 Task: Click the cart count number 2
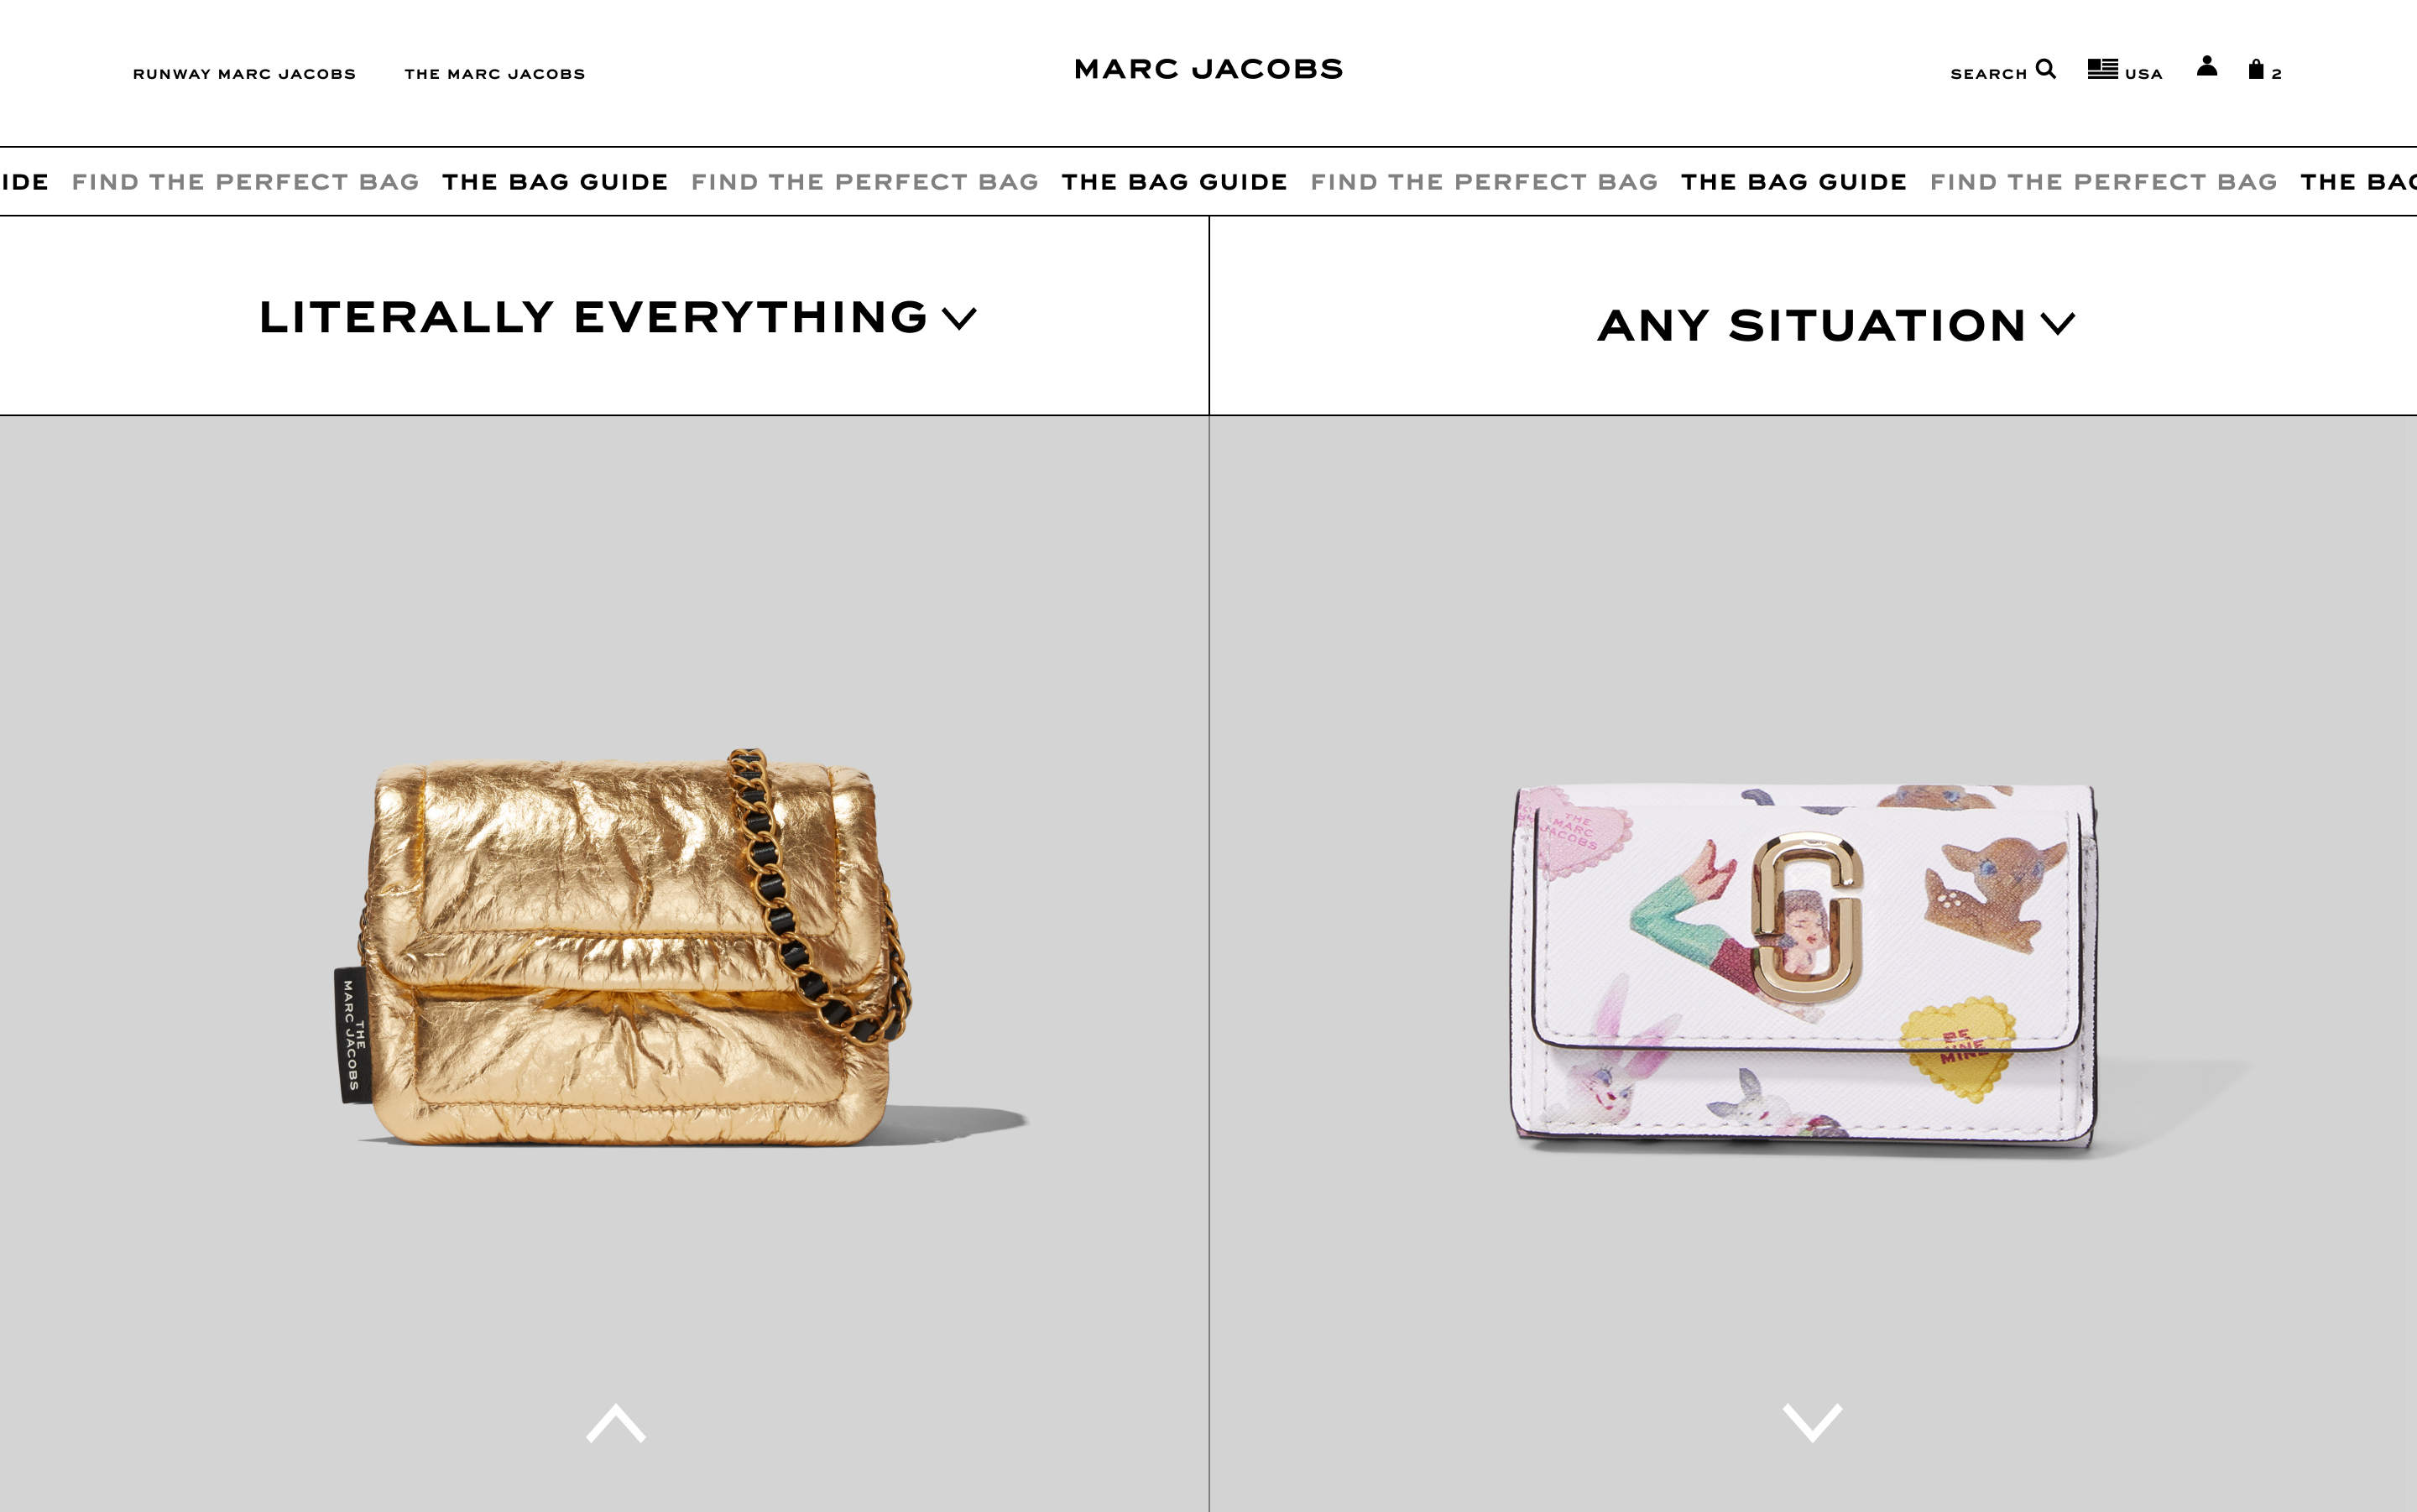point(2276,74)
